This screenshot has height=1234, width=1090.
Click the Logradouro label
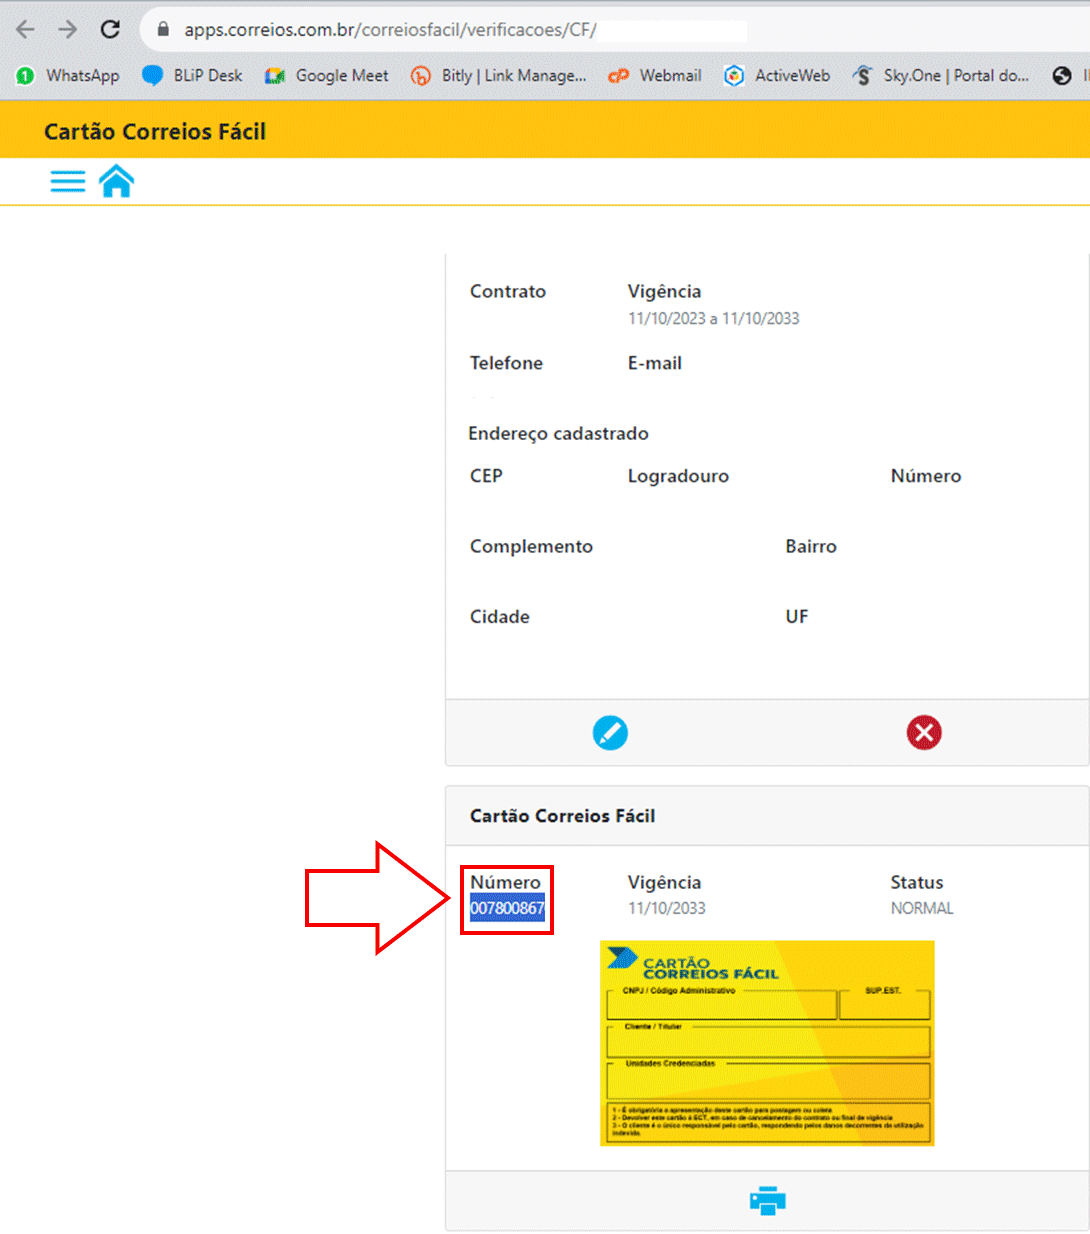[678, 476]
